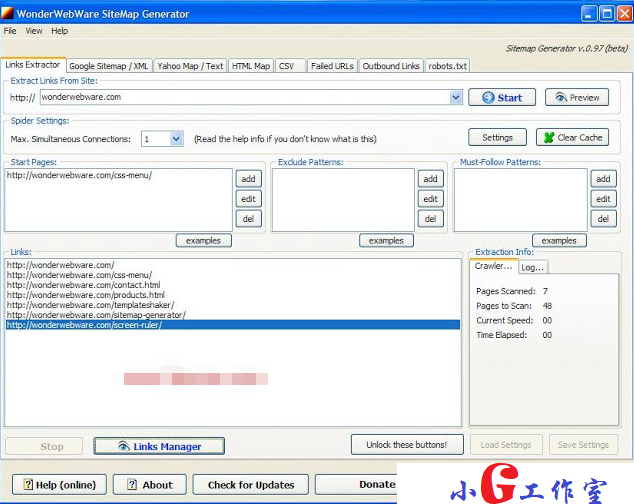Click the green X icon on Clear Cache
This screenshot has height=504, width=634.
point(549,138)
